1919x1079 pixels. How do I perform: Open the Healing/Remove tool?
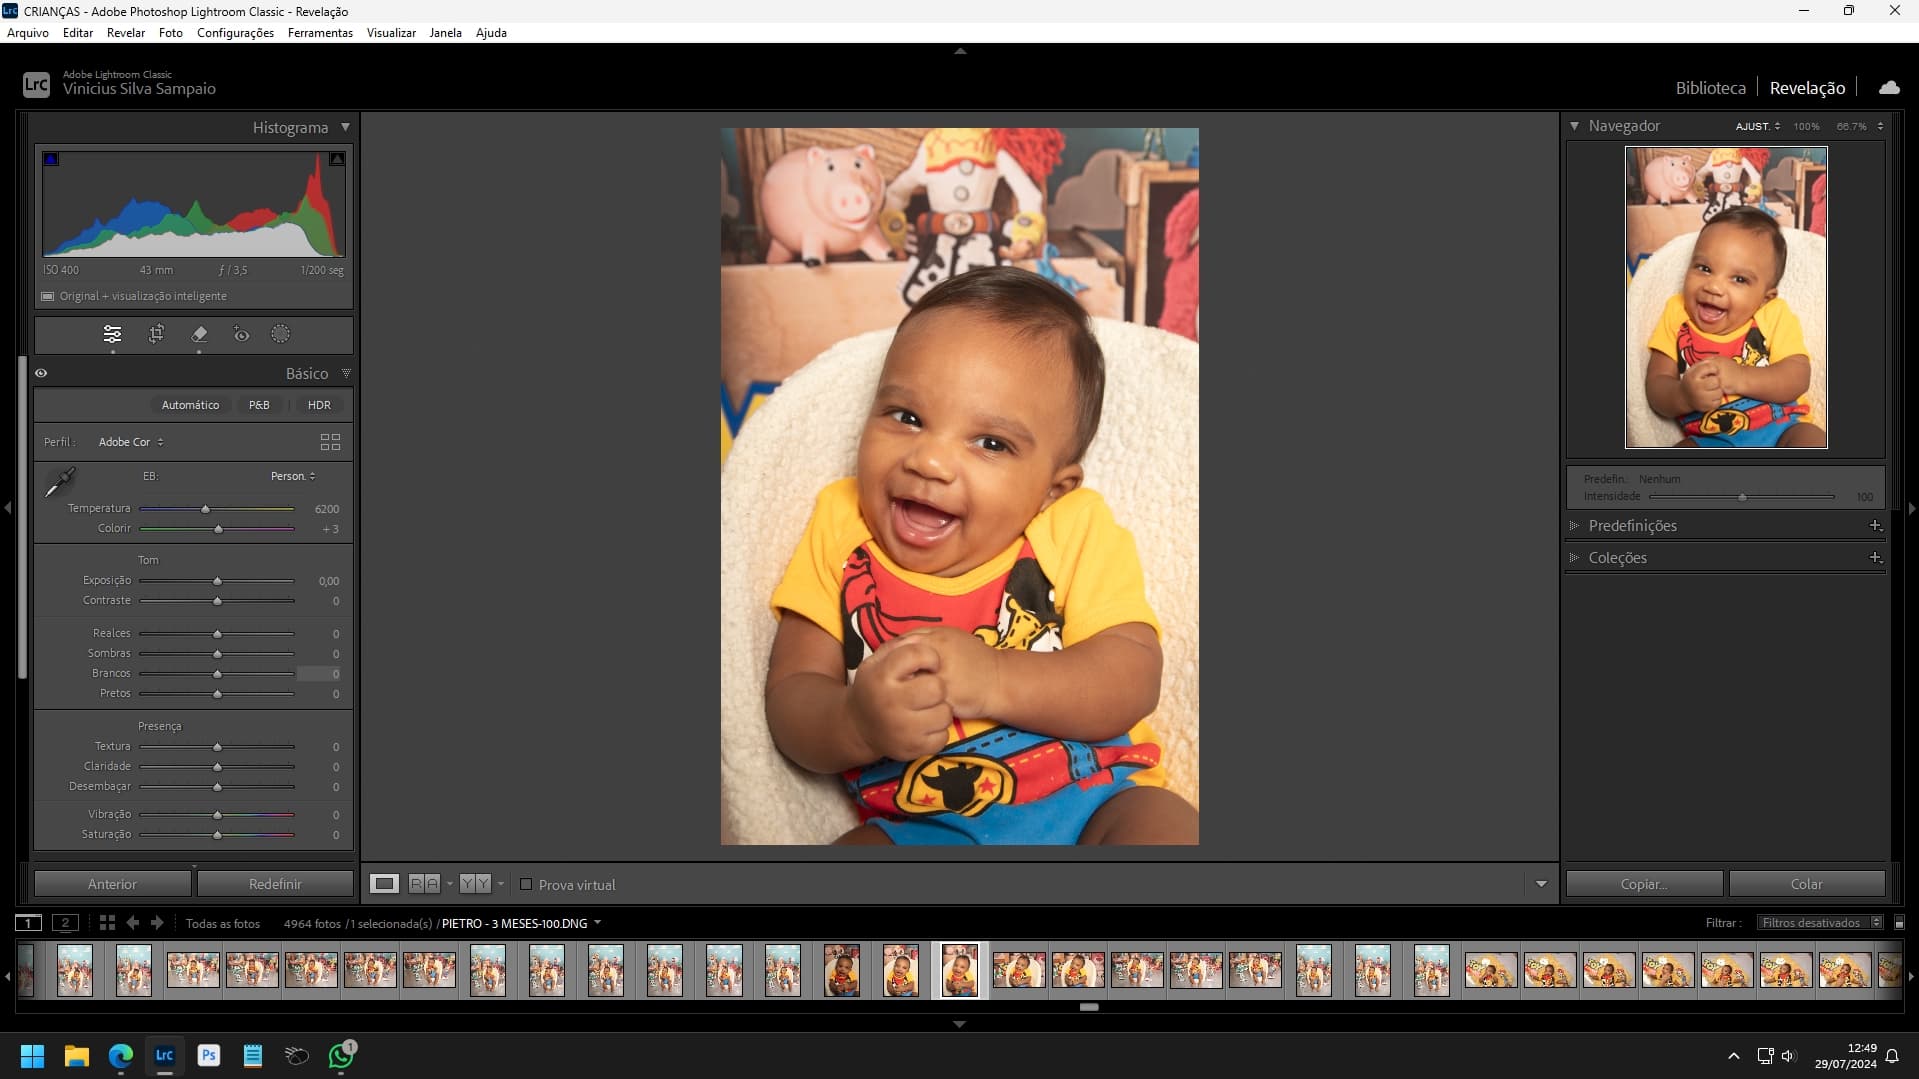point(199,335)
